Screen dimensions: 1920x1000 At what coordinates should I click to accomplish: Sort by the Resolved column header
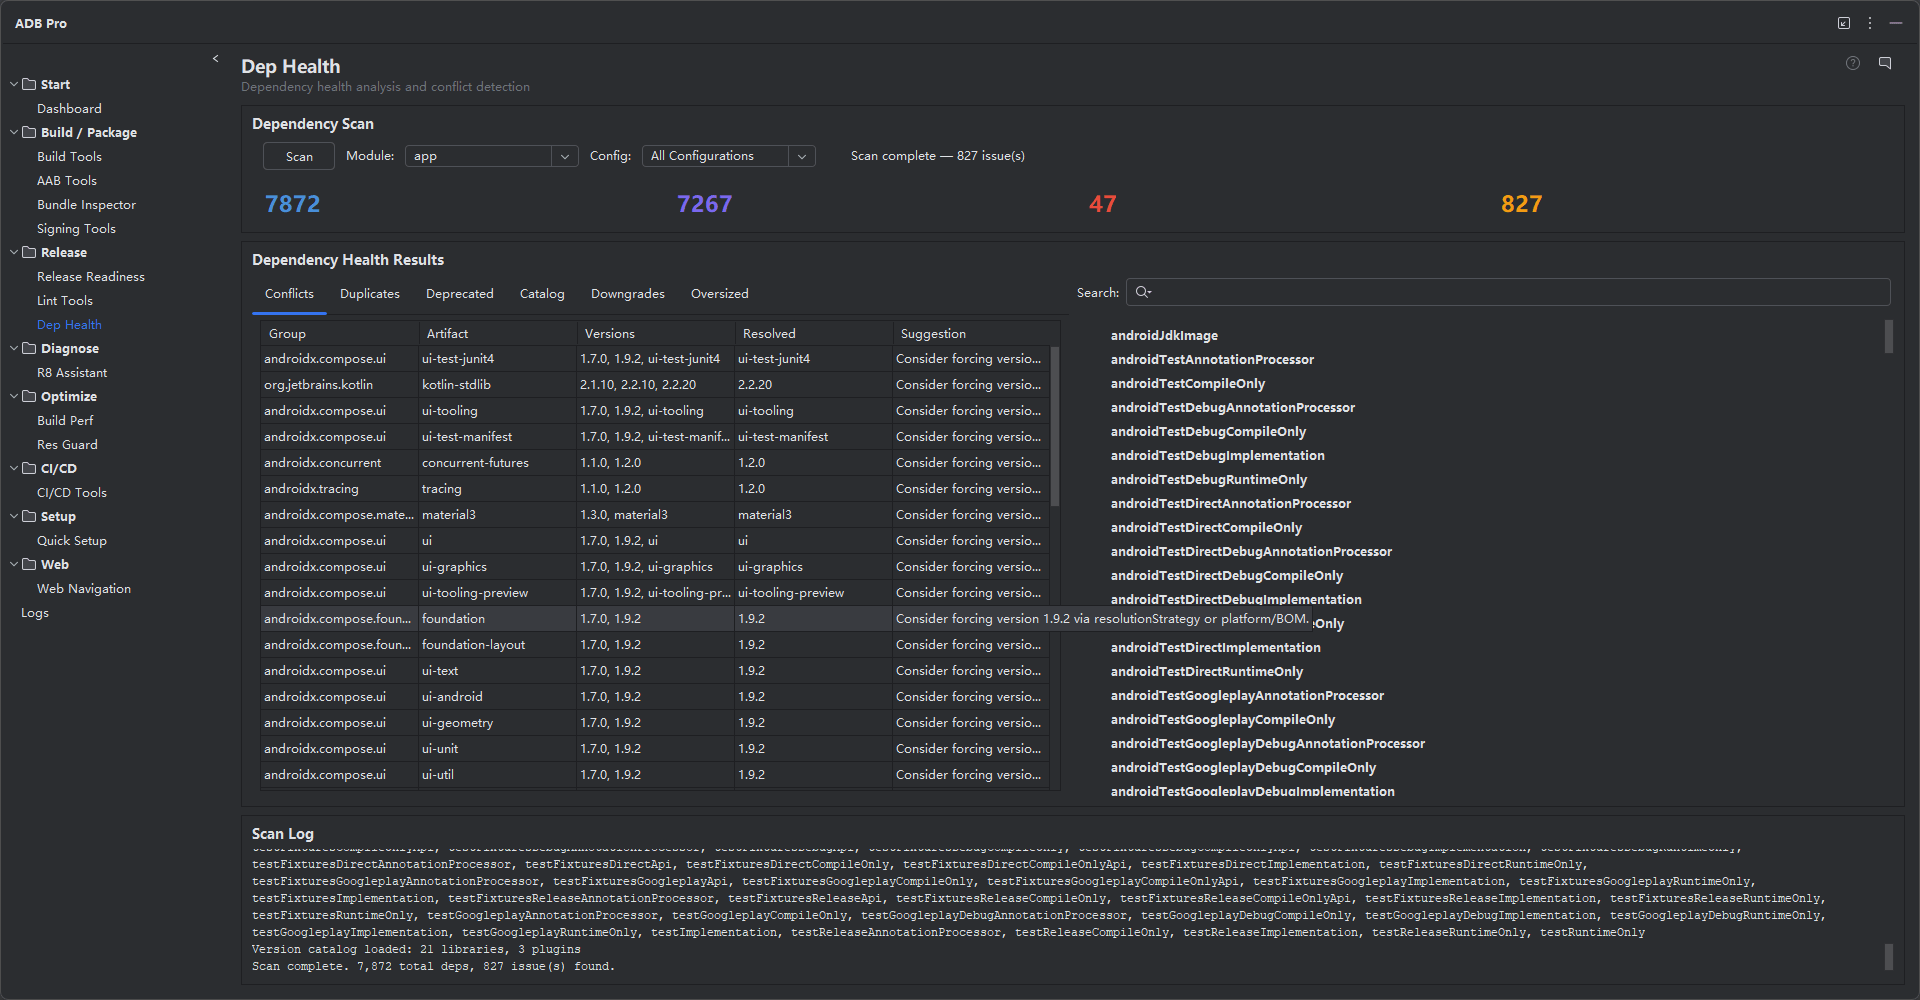coord(813,333)
